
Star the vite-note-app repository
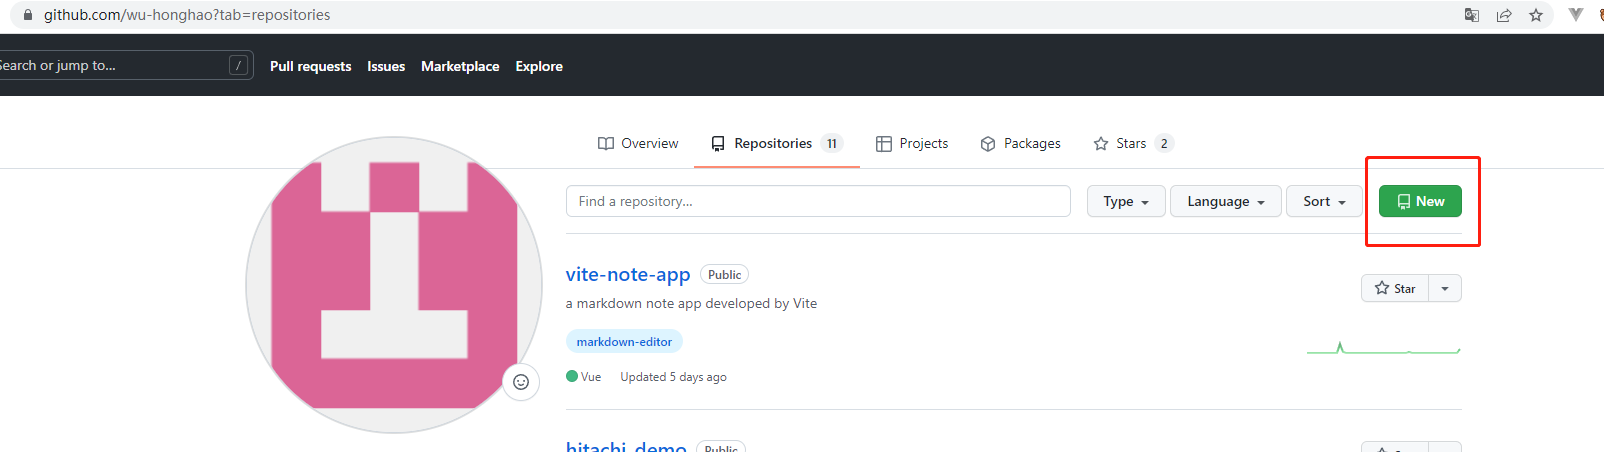point(1395,288)
